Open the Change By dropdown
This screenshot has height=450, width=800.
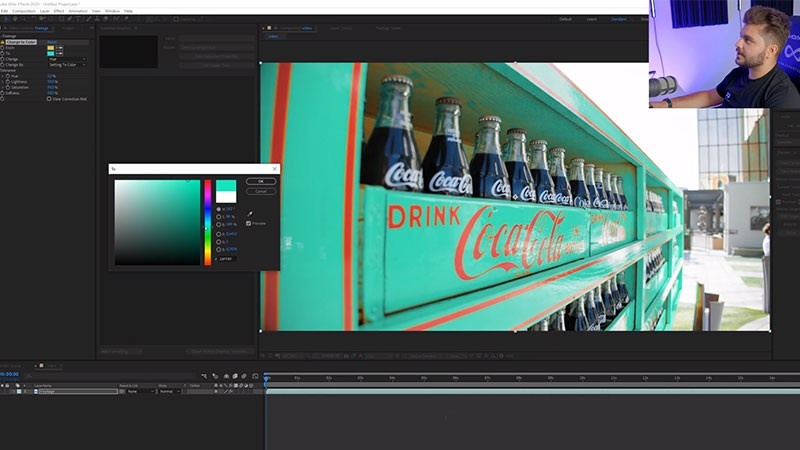click(66, 65)
